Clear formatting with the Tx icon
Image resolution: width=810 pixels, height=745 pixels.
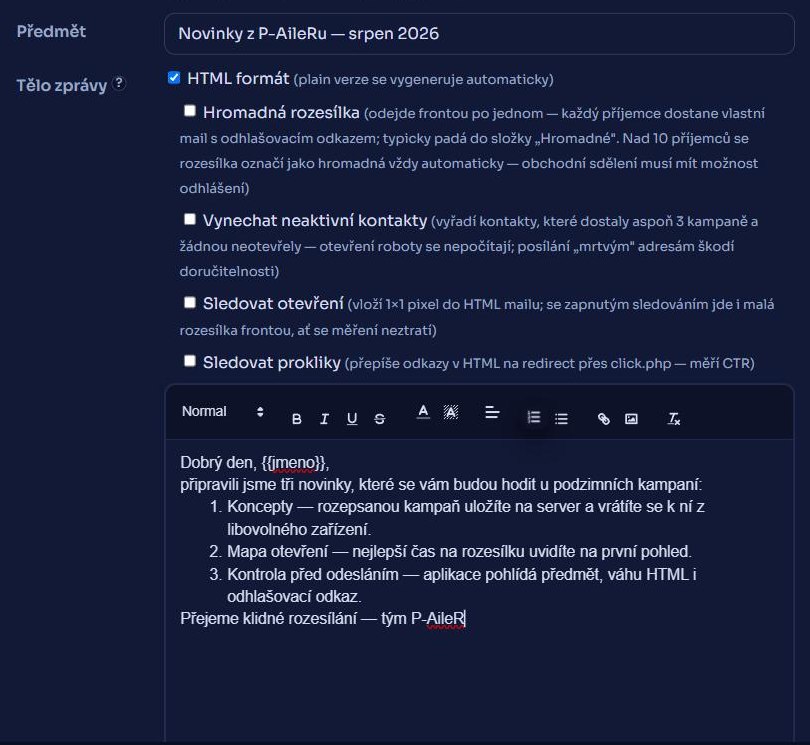point(674,418)
